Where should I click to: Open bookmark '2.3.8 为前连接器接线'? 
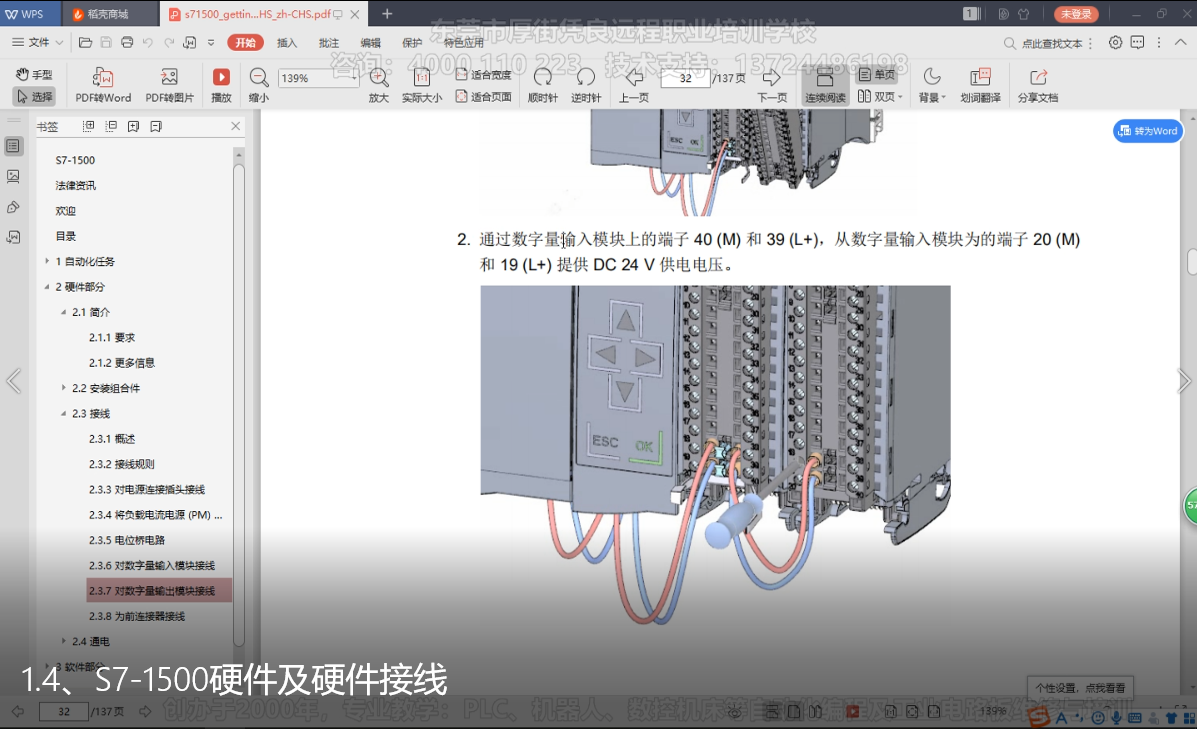pyautogui.click(x=137, y=616)
